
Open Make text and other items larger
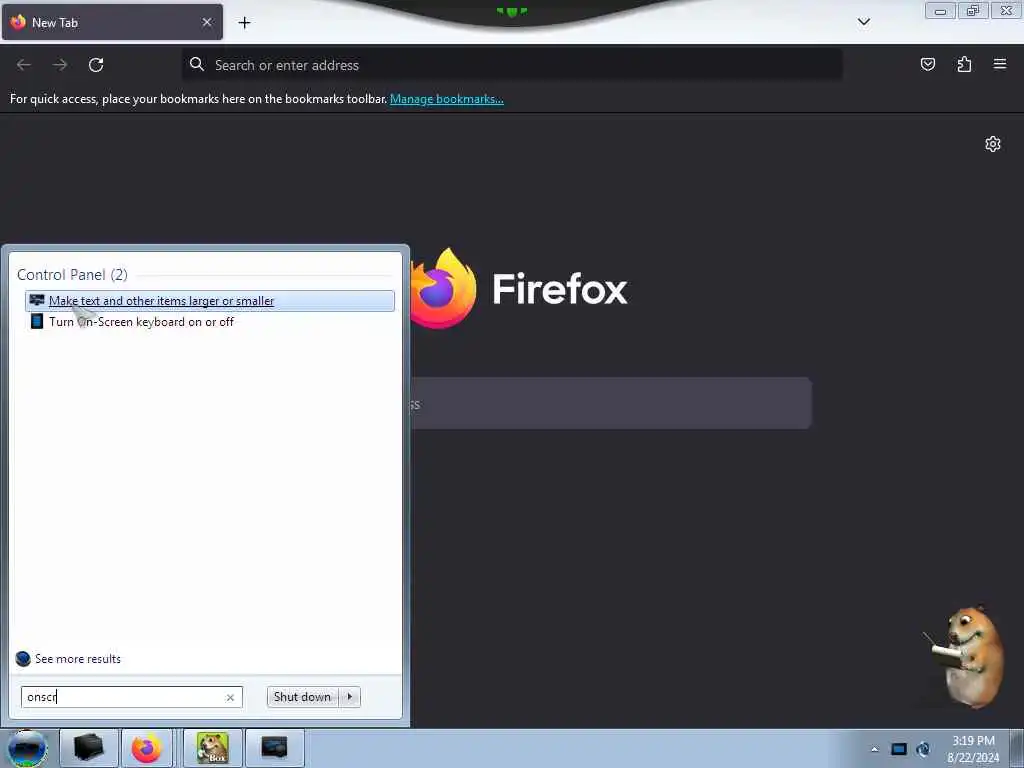(x=210, y=301)
